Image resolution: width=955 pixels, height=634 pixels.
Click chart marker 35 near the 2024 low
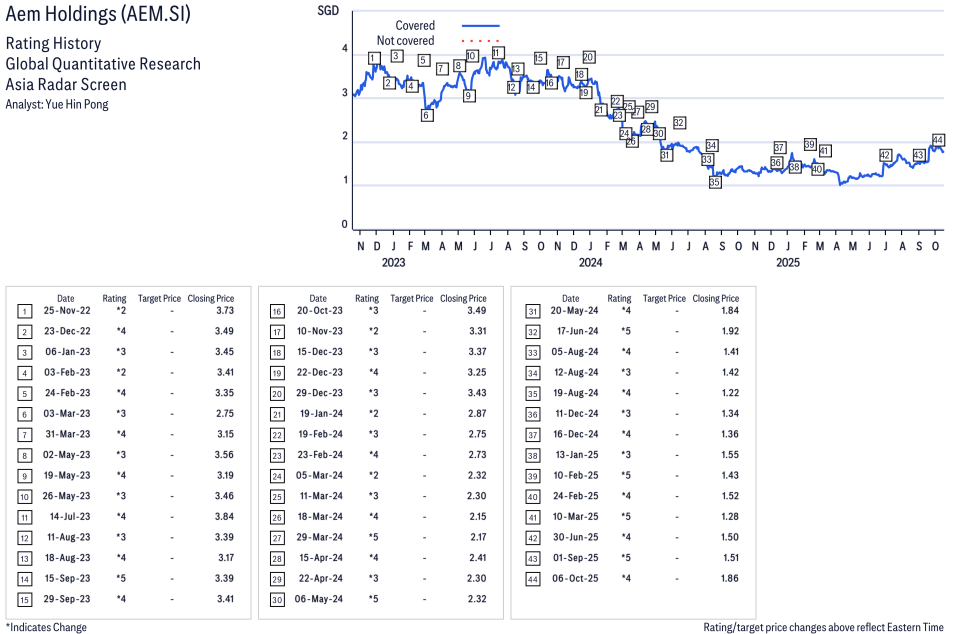(715, 183)
